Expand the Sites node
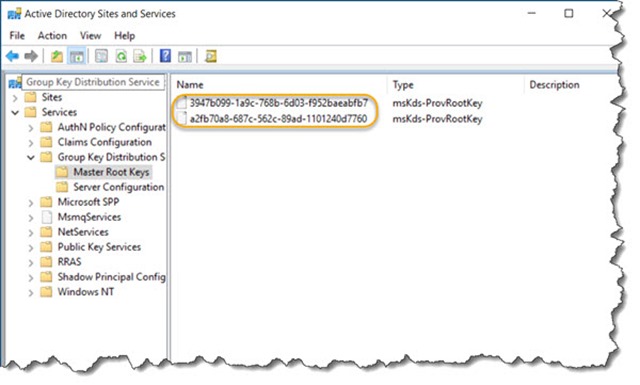640x385 pixels. click(15, 98)
